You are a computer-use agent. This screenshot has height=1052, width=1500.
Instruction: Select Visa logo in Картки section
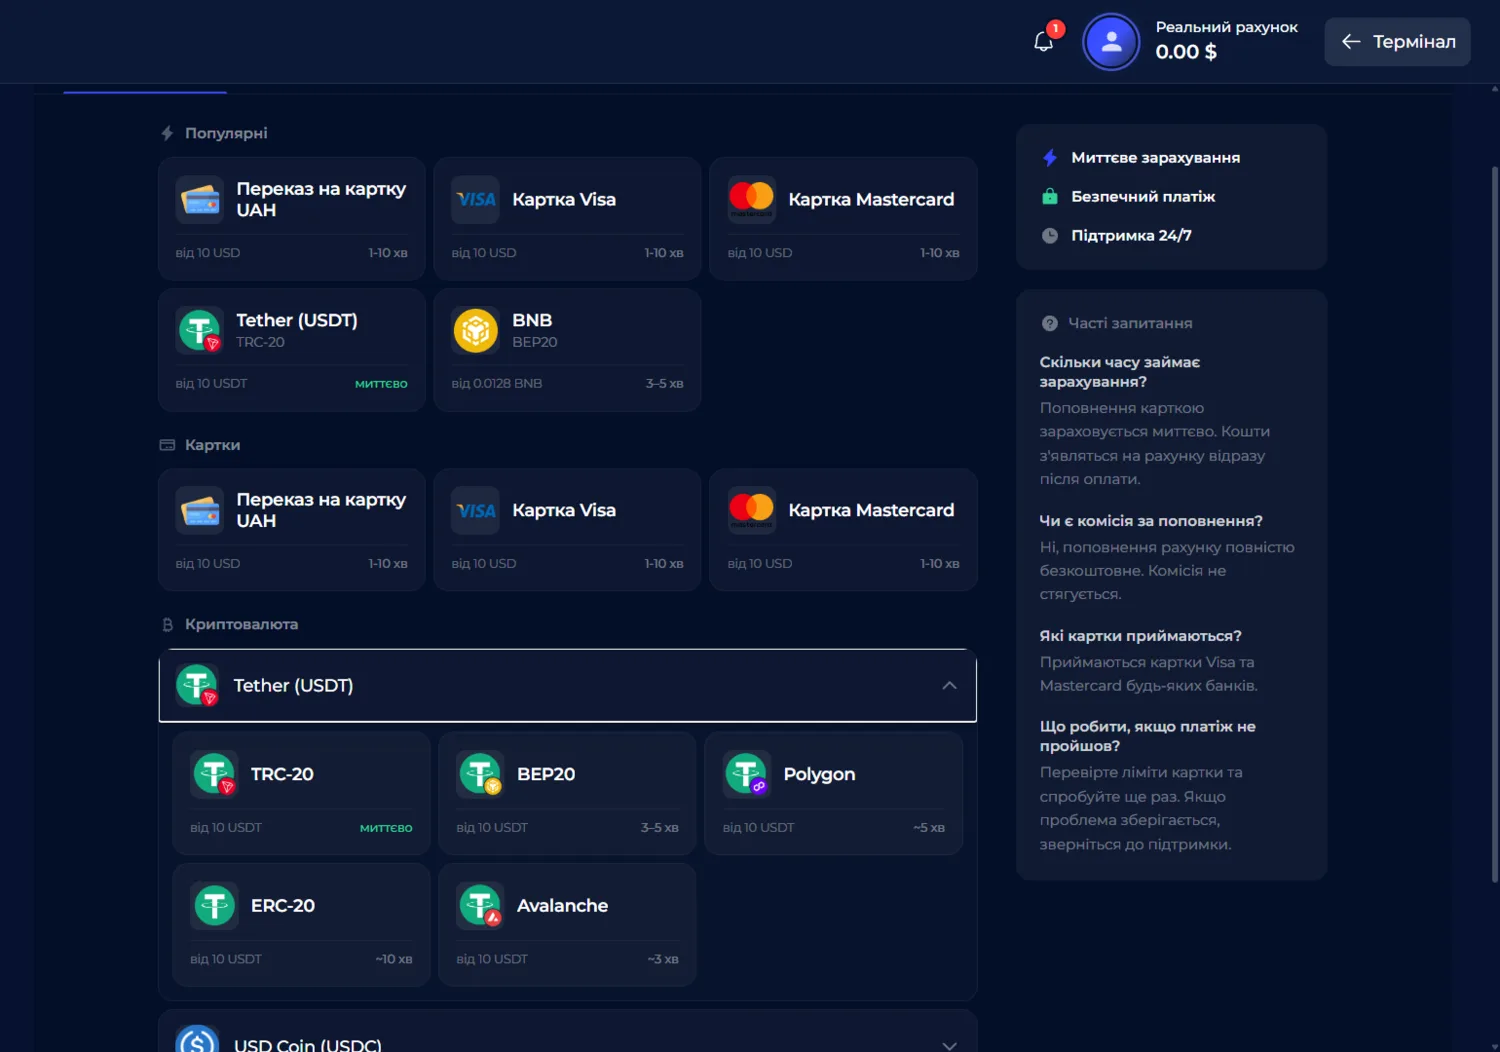tap(475, 510)
